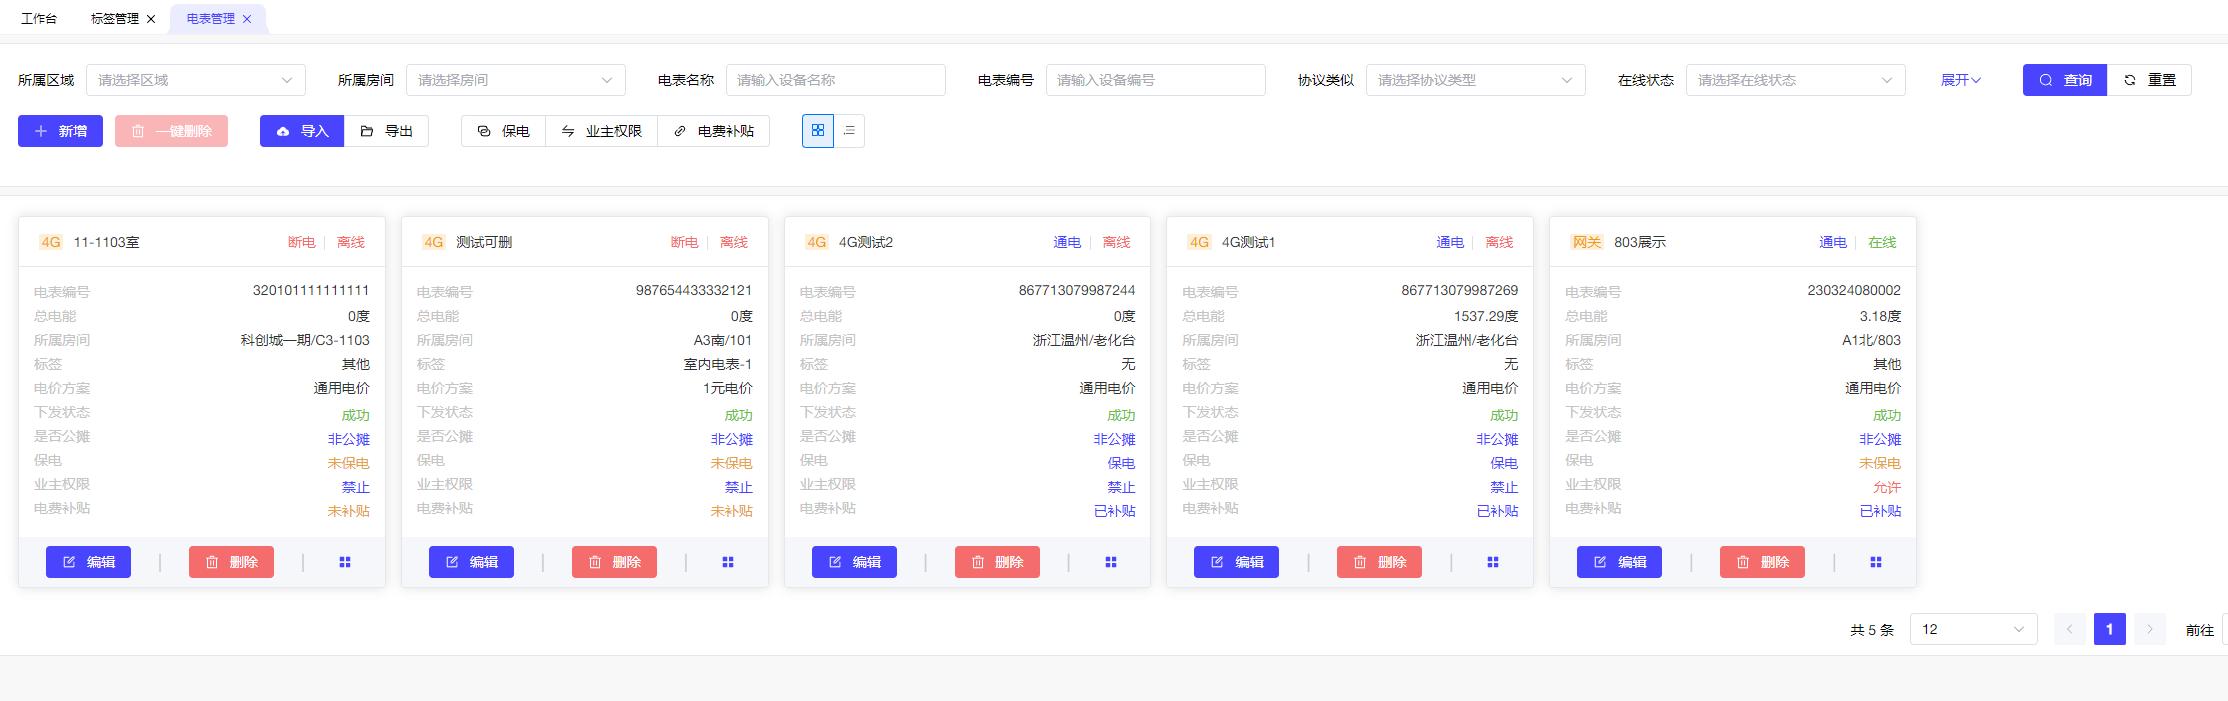Image resolution: width=2228 pixels, height=701 pixels.
Task: Switch to the 工作台 tab
Action: click(39, 19)
